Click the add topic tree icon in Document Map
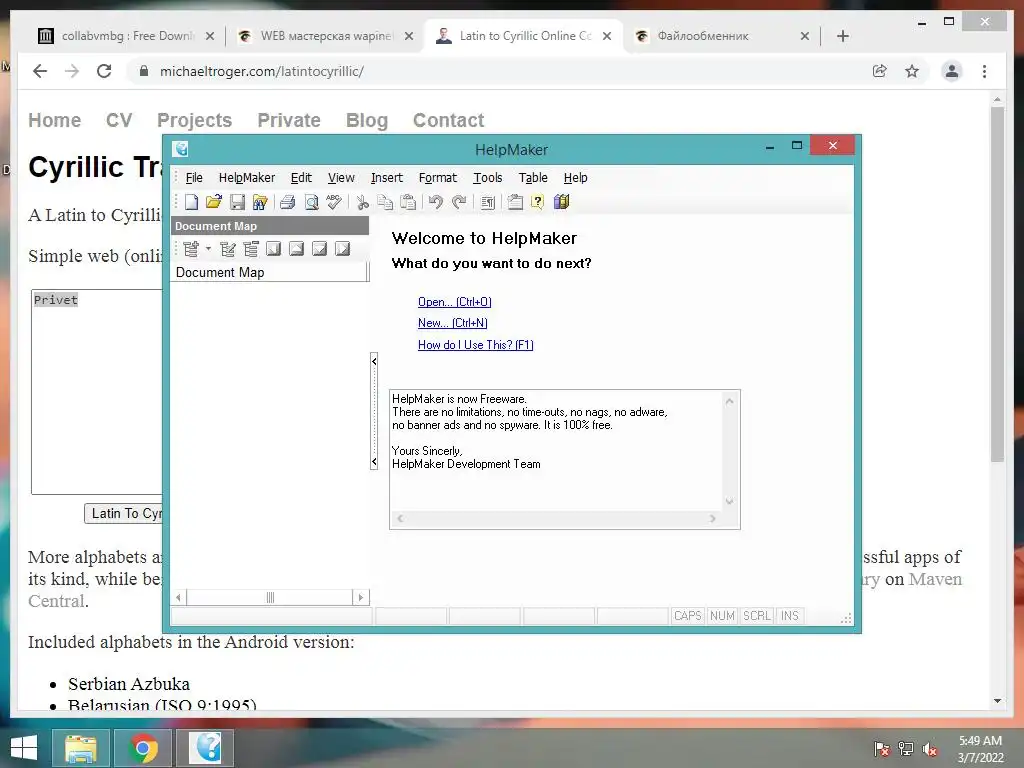 (x=191, y=249)
